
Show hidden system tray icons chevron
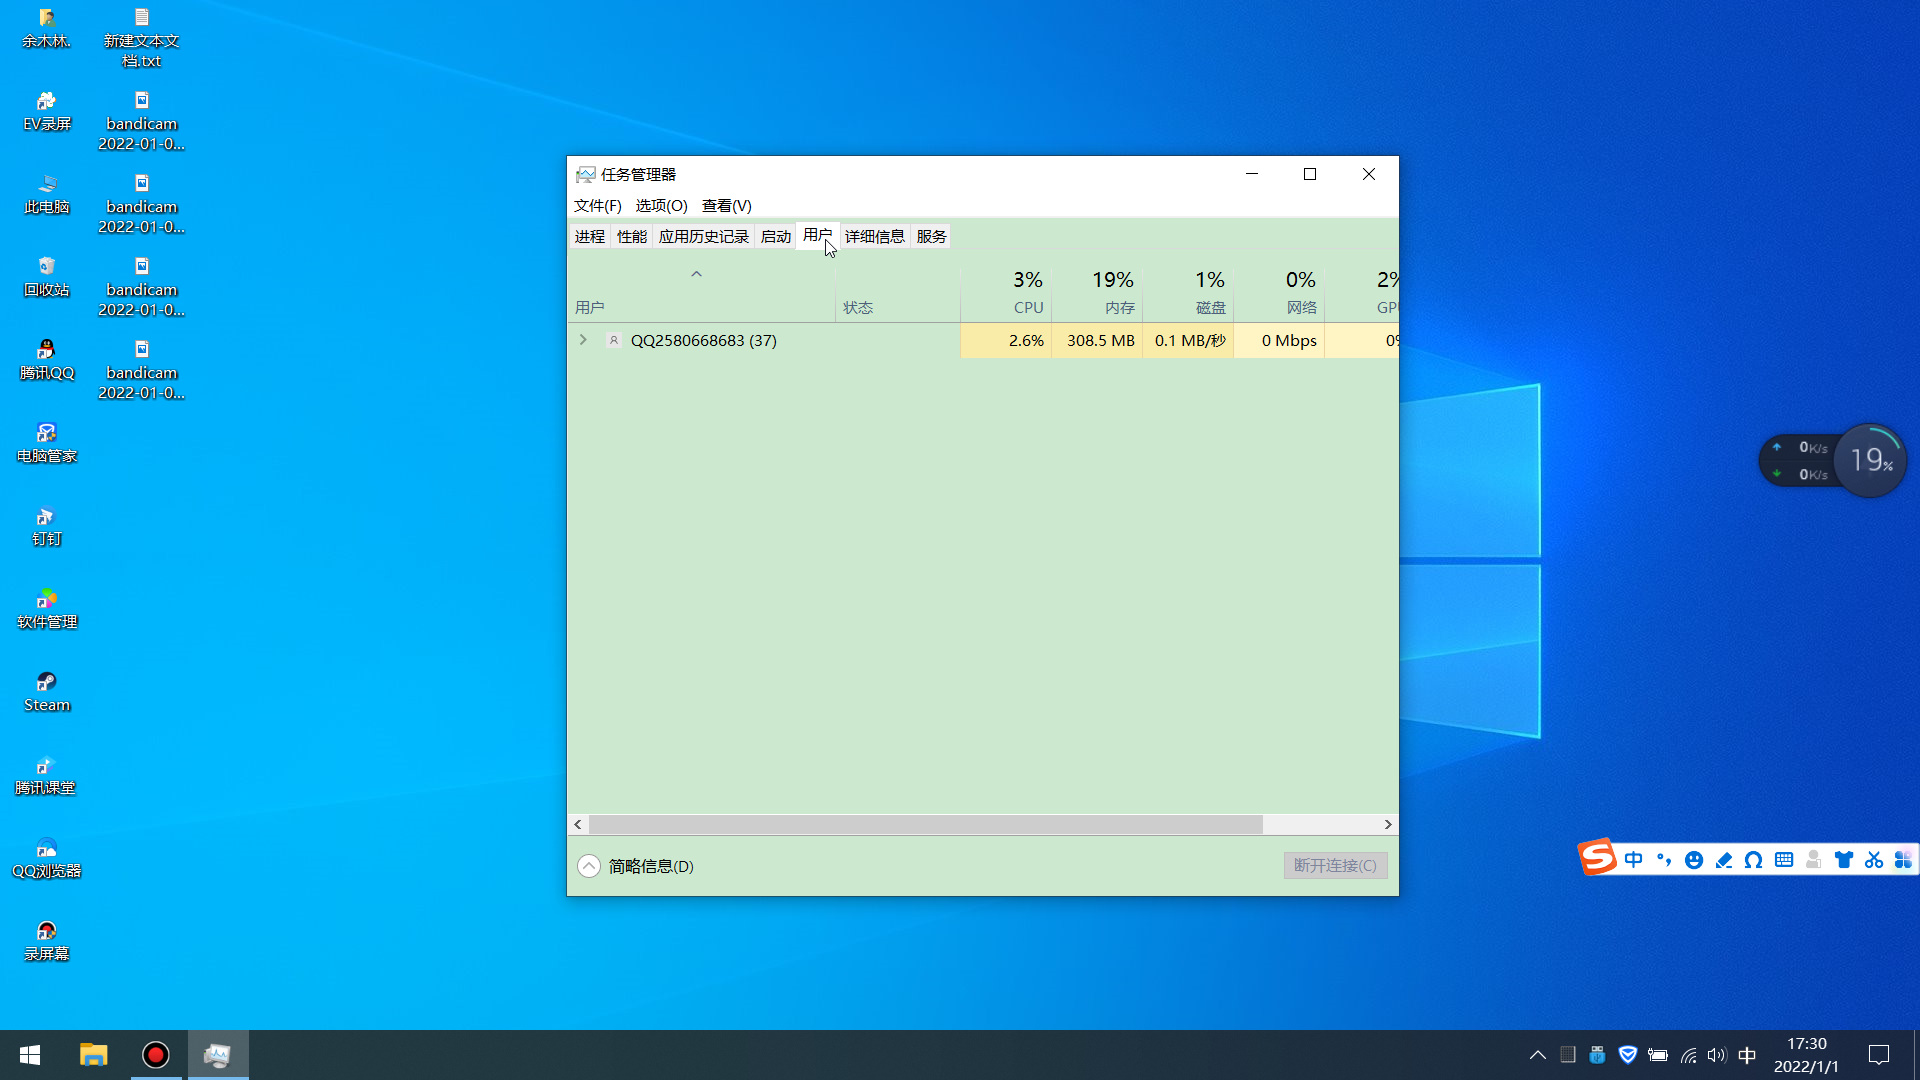click(x=1538, y=1055)
